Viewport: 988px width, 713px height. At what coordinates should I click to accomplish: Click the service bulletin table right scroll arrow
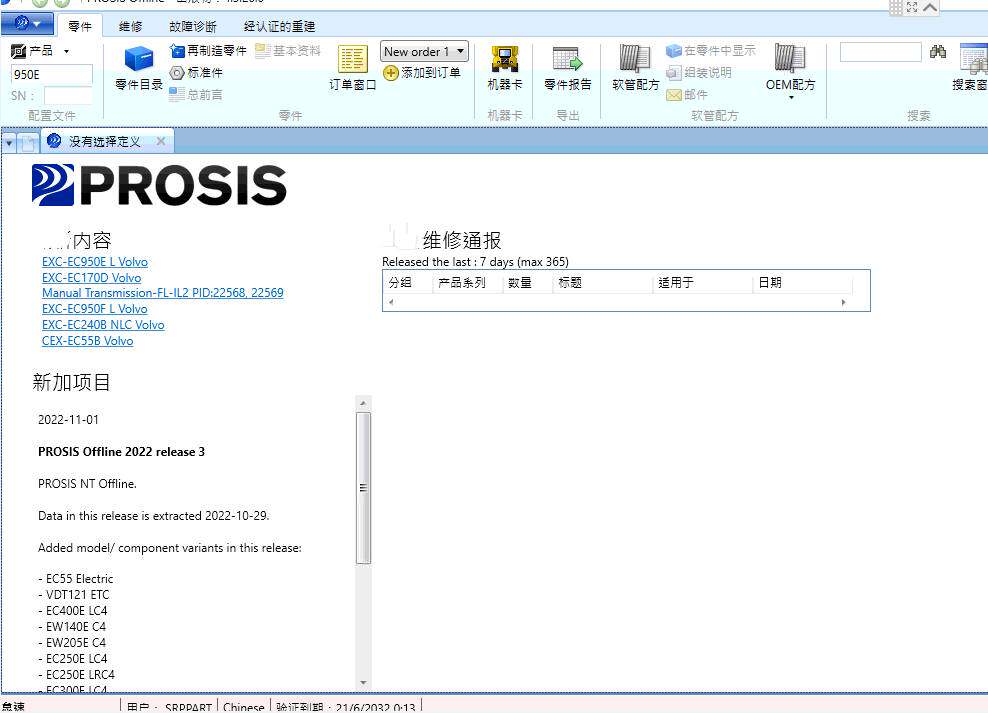coord(843,302)
